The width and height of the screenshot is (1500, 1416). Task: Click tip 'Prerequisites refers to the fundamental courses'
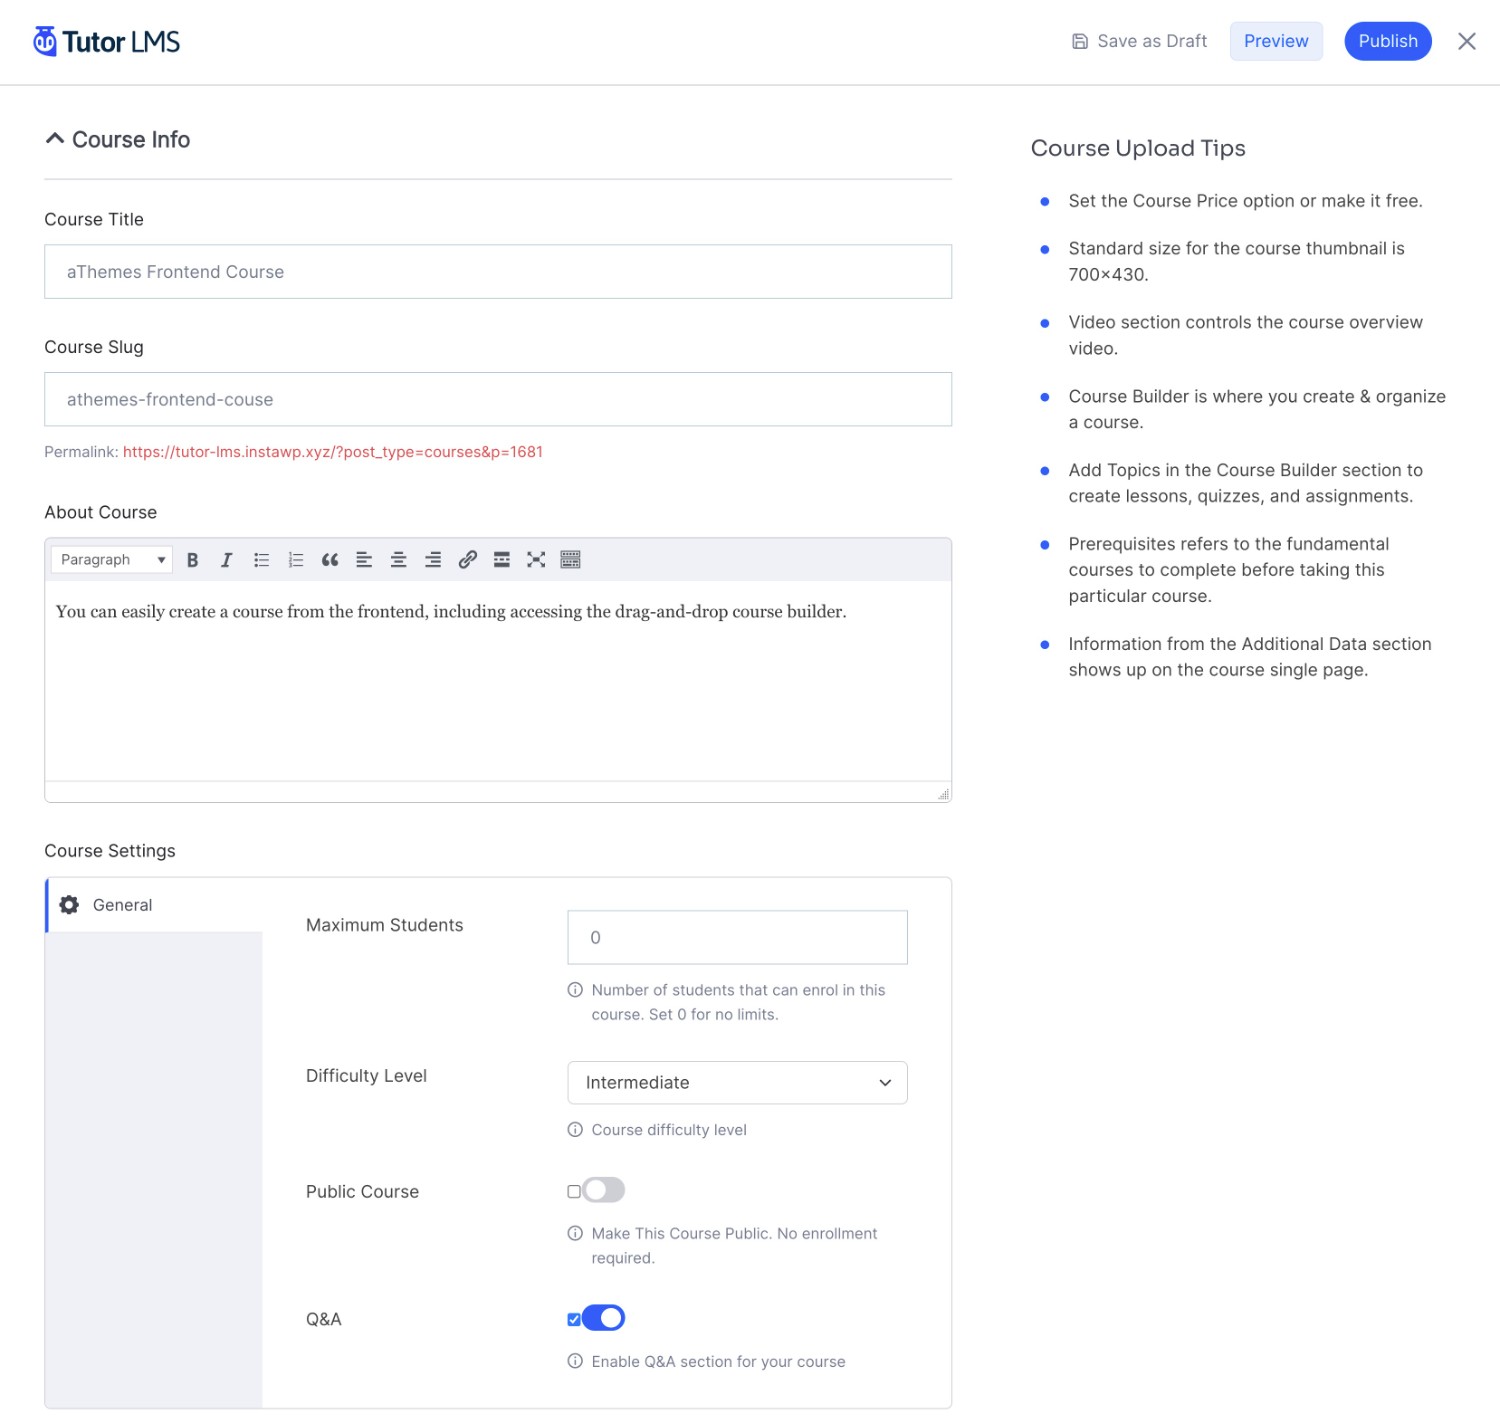pyautogui.click(x=1229, y=570)
